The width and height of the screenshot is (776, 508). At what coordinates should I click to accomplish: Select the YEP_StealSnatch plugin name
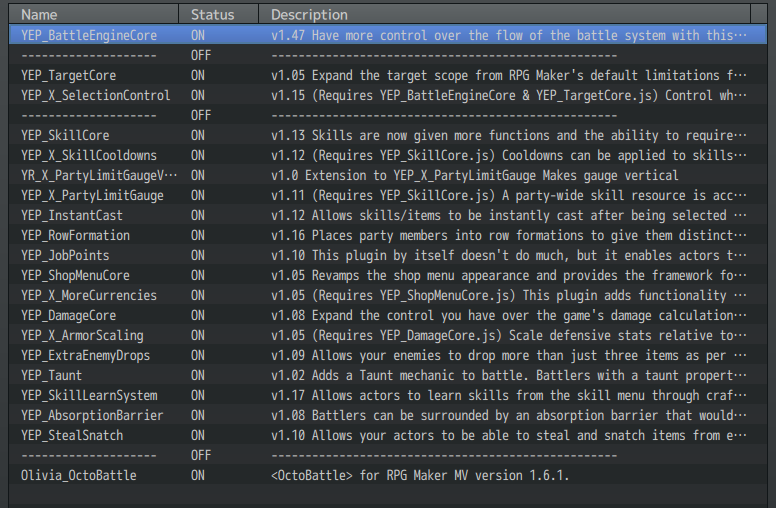pyautogui.click(x=72, y=435)
